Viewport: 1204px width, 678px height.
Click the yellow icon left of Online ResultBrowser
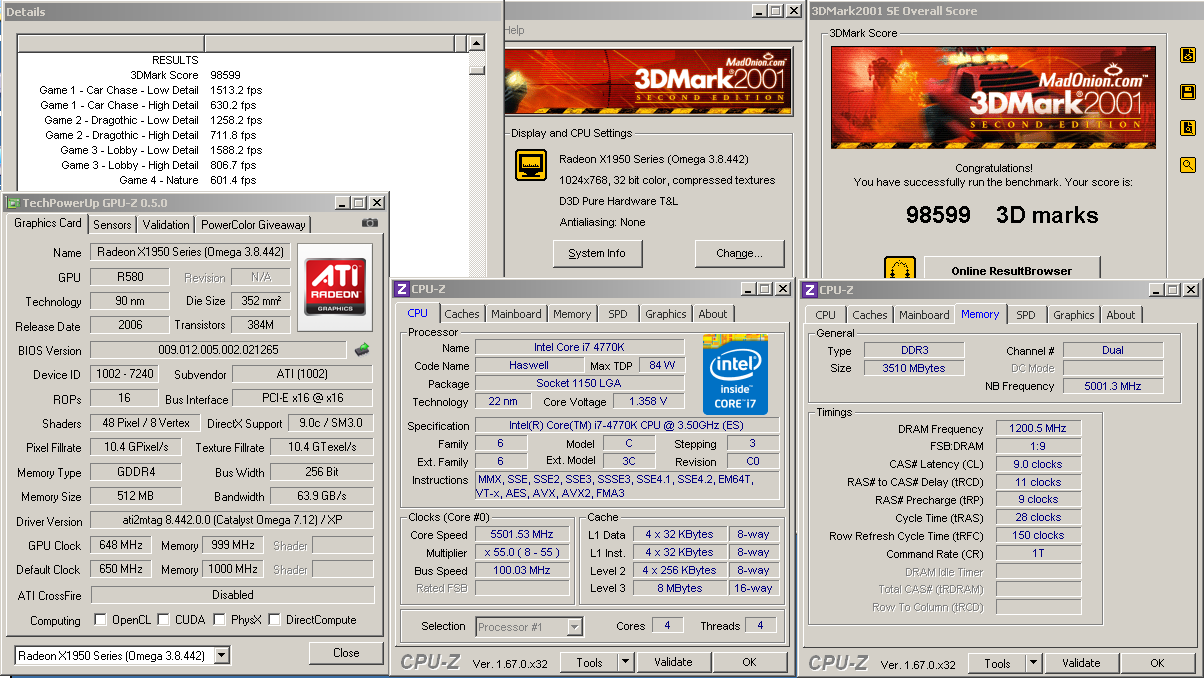point(900,268)
